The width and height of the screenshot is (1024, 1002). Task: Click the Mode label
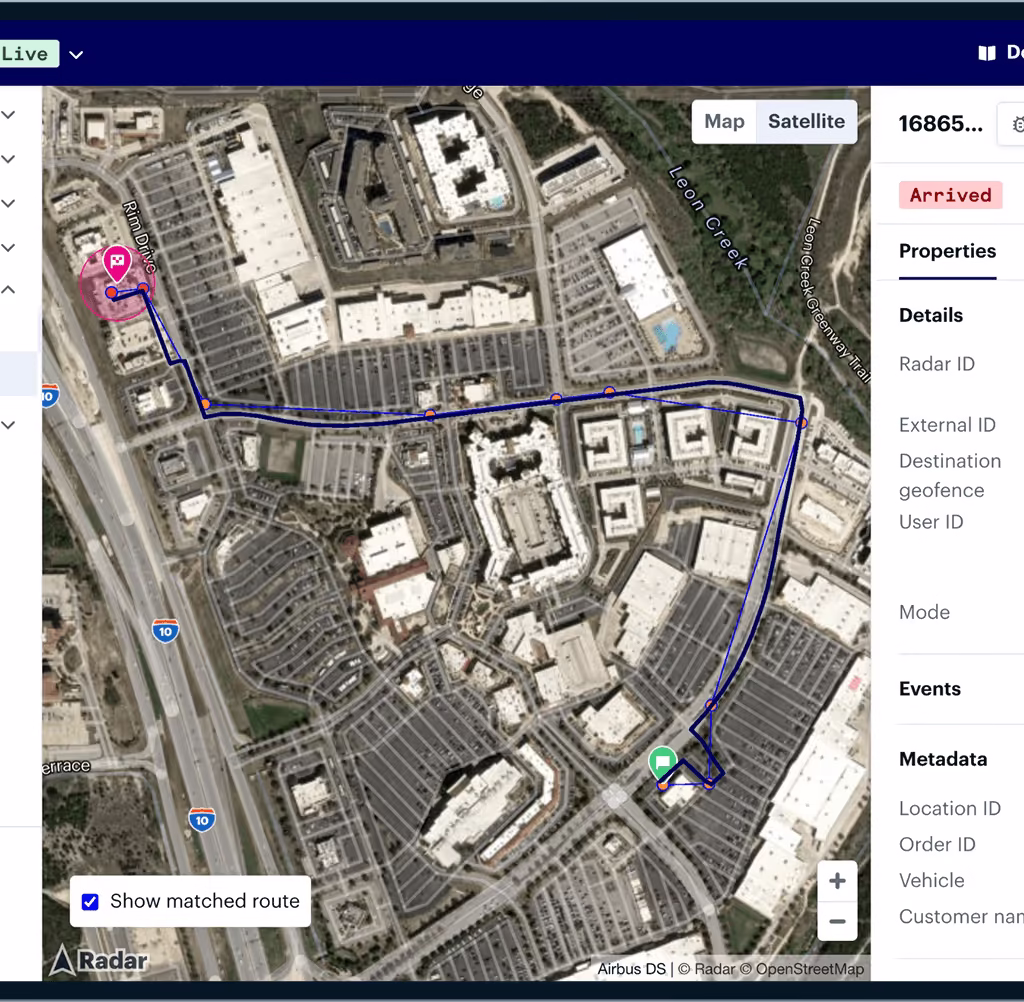[x=924, y=612]
